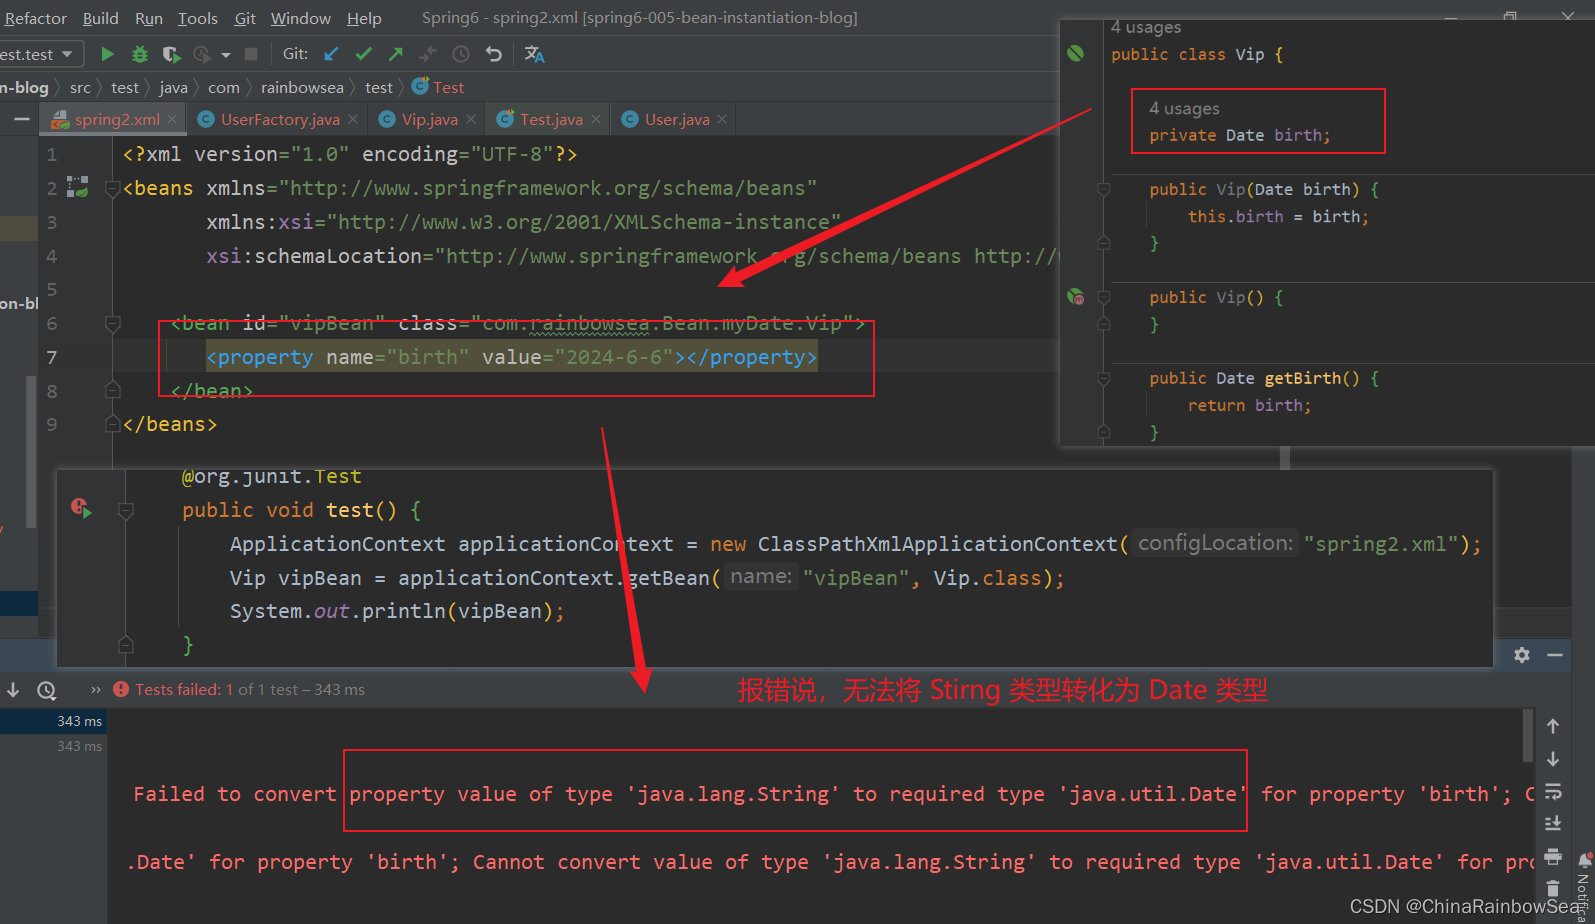Open the Window menu
1595x924 pixels.
coord(301,18)
